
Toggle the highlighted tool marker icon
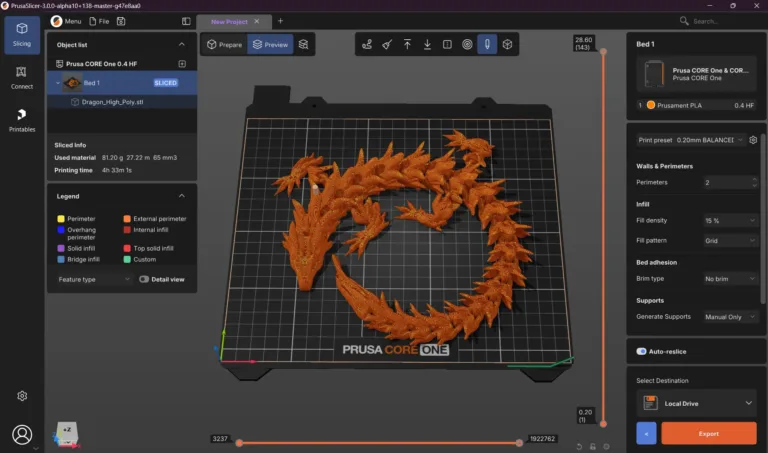(x=487, y=45)
